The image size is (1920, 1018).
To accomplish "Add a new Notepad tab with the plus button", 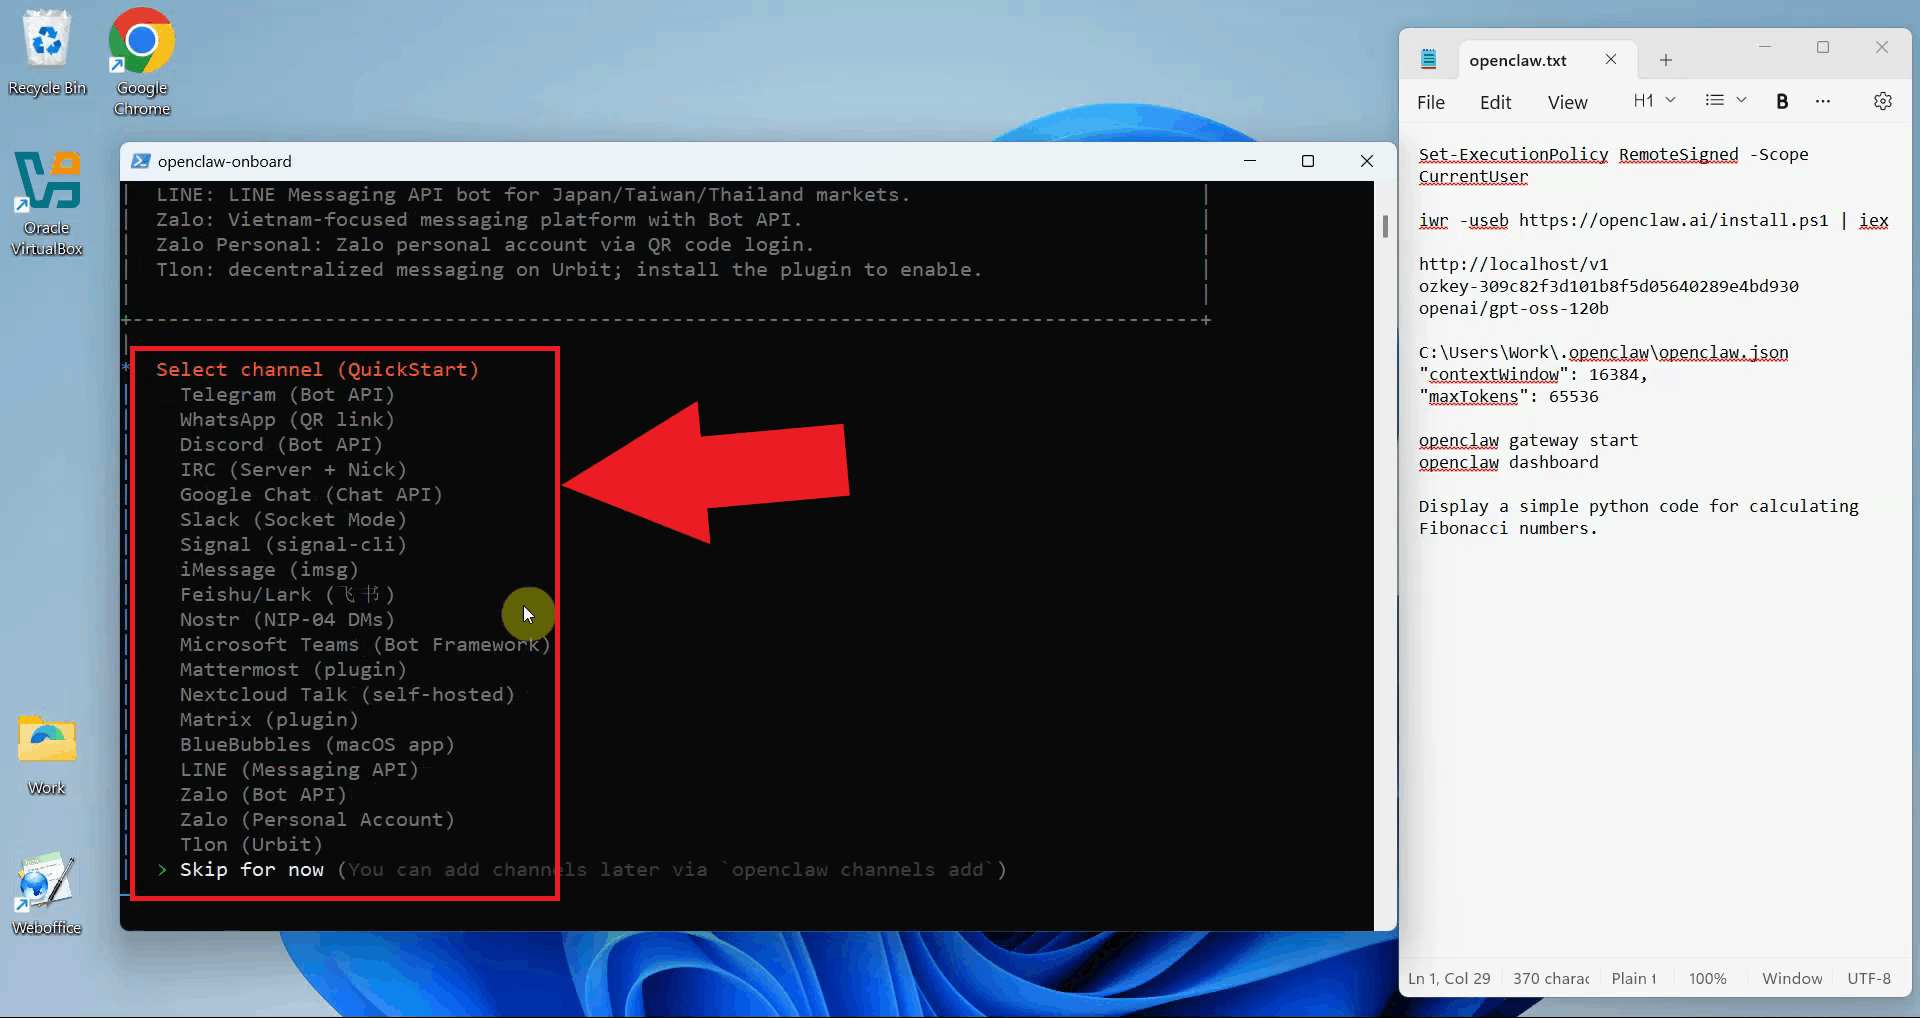I will click(1665, 60).
